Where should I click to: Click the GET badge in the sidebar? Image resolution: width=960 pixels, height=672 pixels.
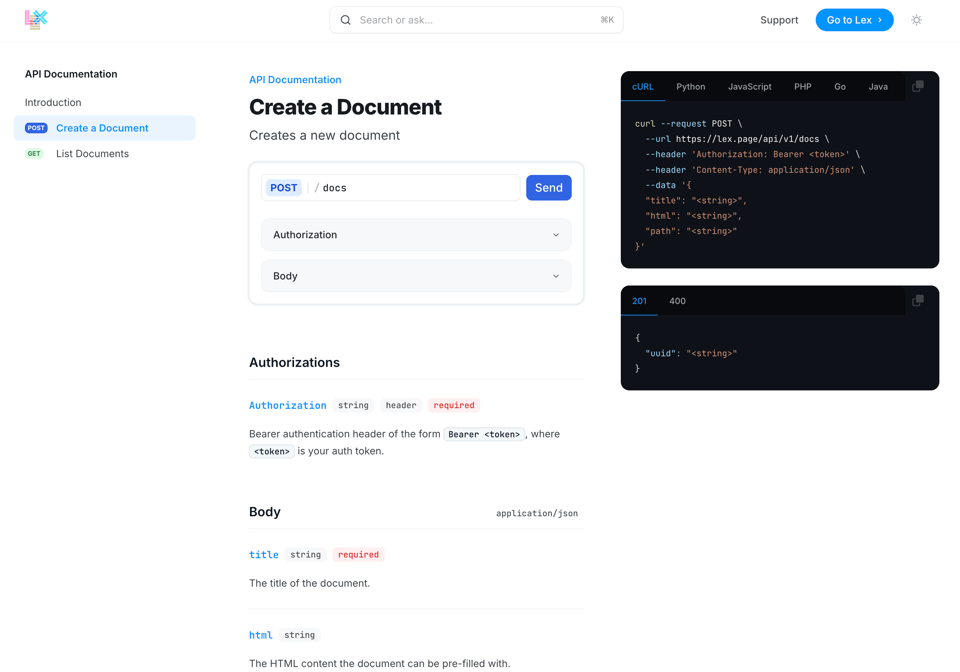pos(34,154)
